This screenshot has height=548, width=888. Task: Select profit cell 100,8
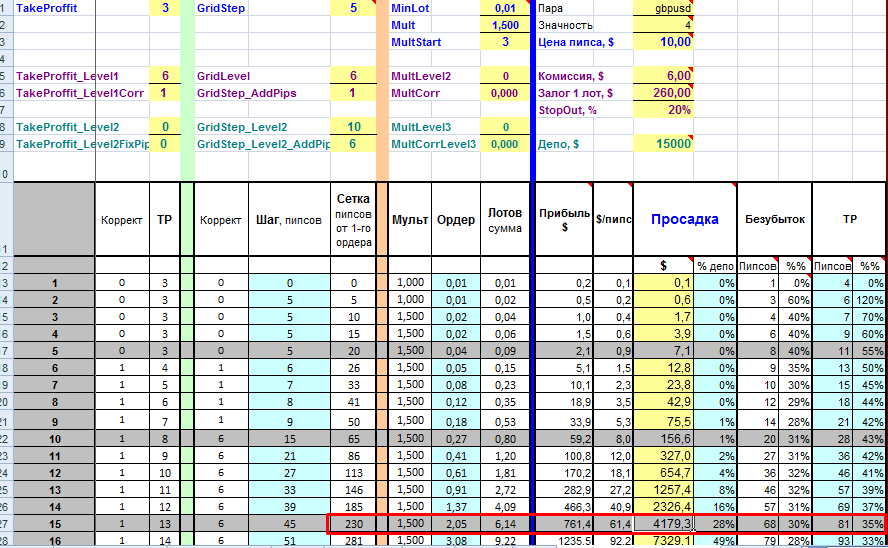(565, 456)
